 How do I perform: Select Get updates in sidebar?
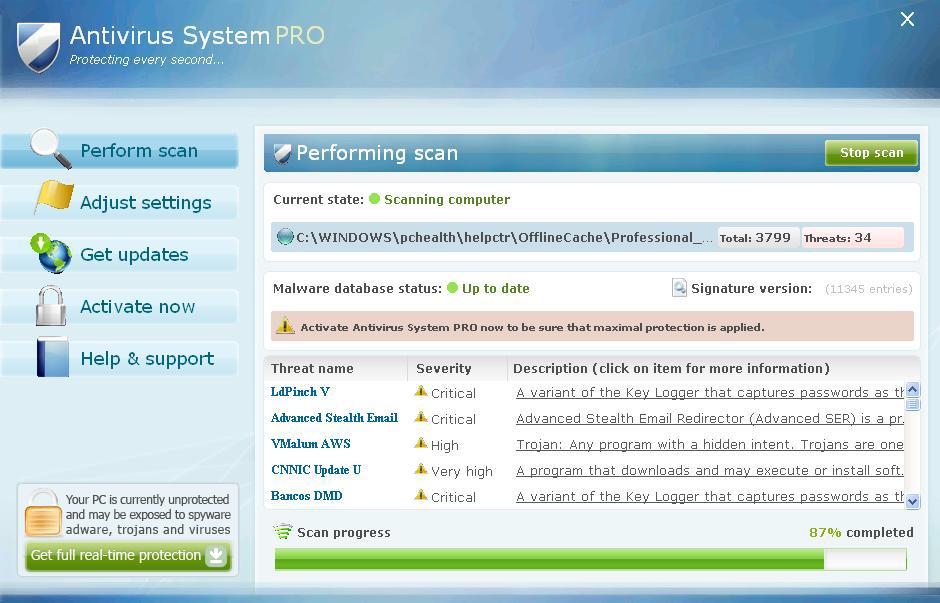tap(120, 254)
